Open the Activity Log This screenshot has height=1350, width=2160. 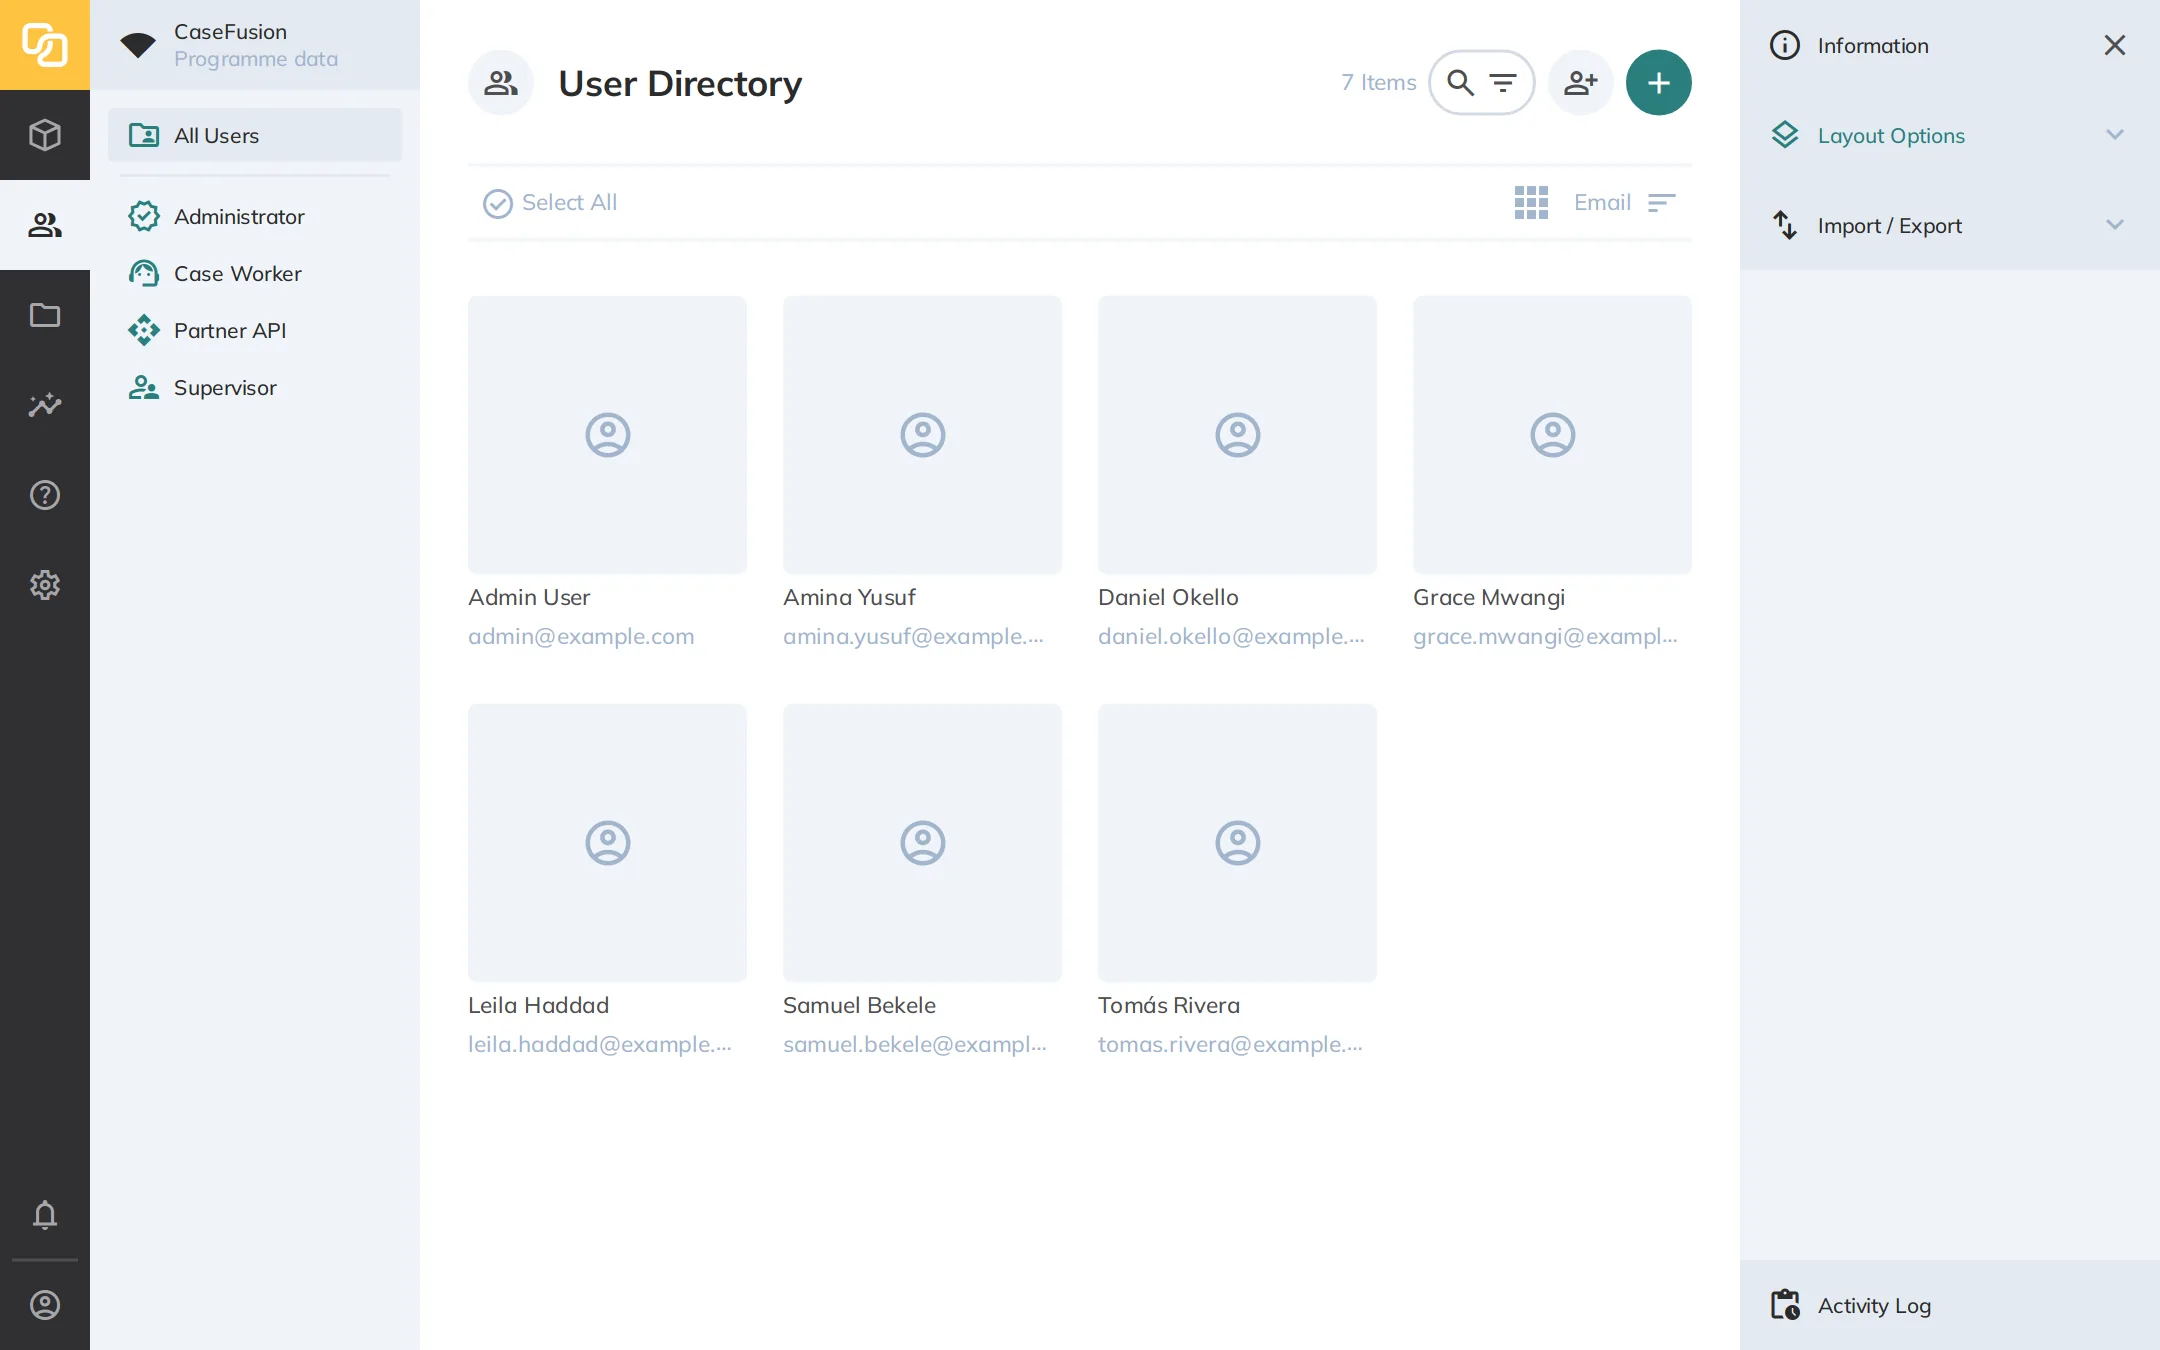pos(1950,1305)
